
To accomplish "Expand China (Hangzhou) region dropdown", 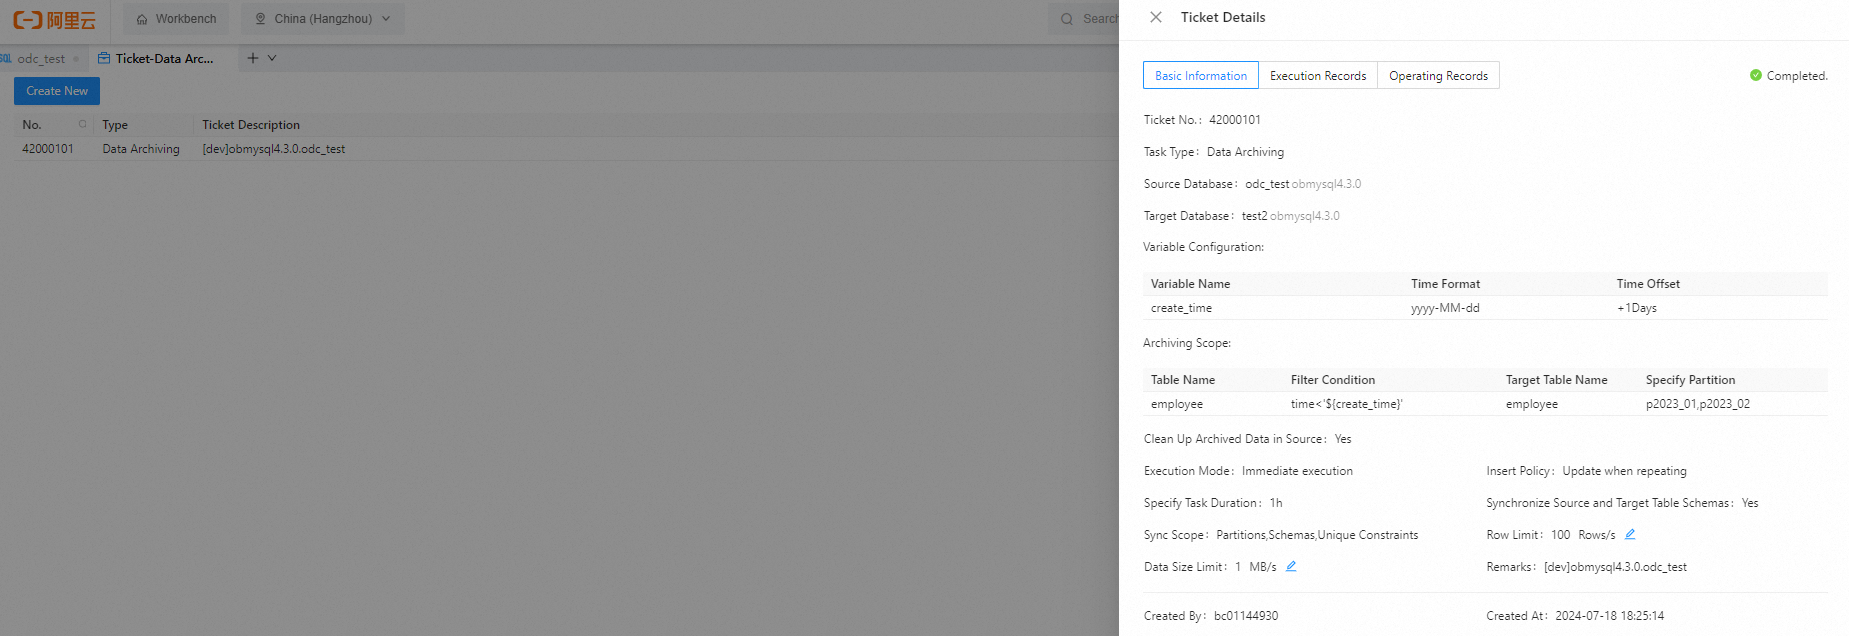I will click(x=322, y=19).
